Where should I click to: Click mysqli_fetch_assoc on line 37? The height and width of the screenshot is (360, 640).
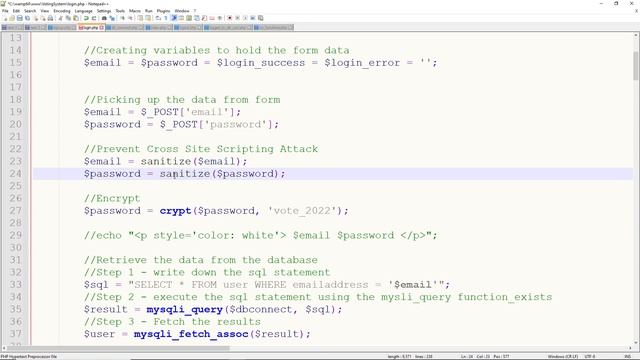[191, 334]
